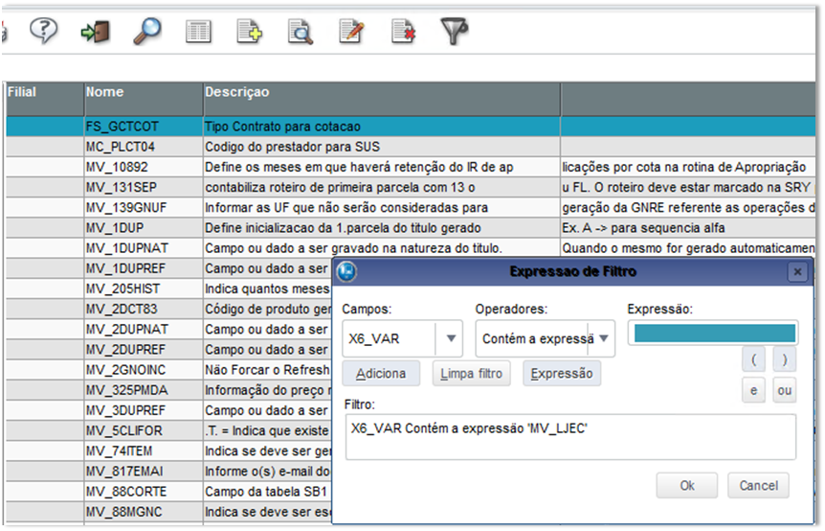825x531 pixels.
Task: Click the Filtro expression text area
Action: (x=568, y=437)
